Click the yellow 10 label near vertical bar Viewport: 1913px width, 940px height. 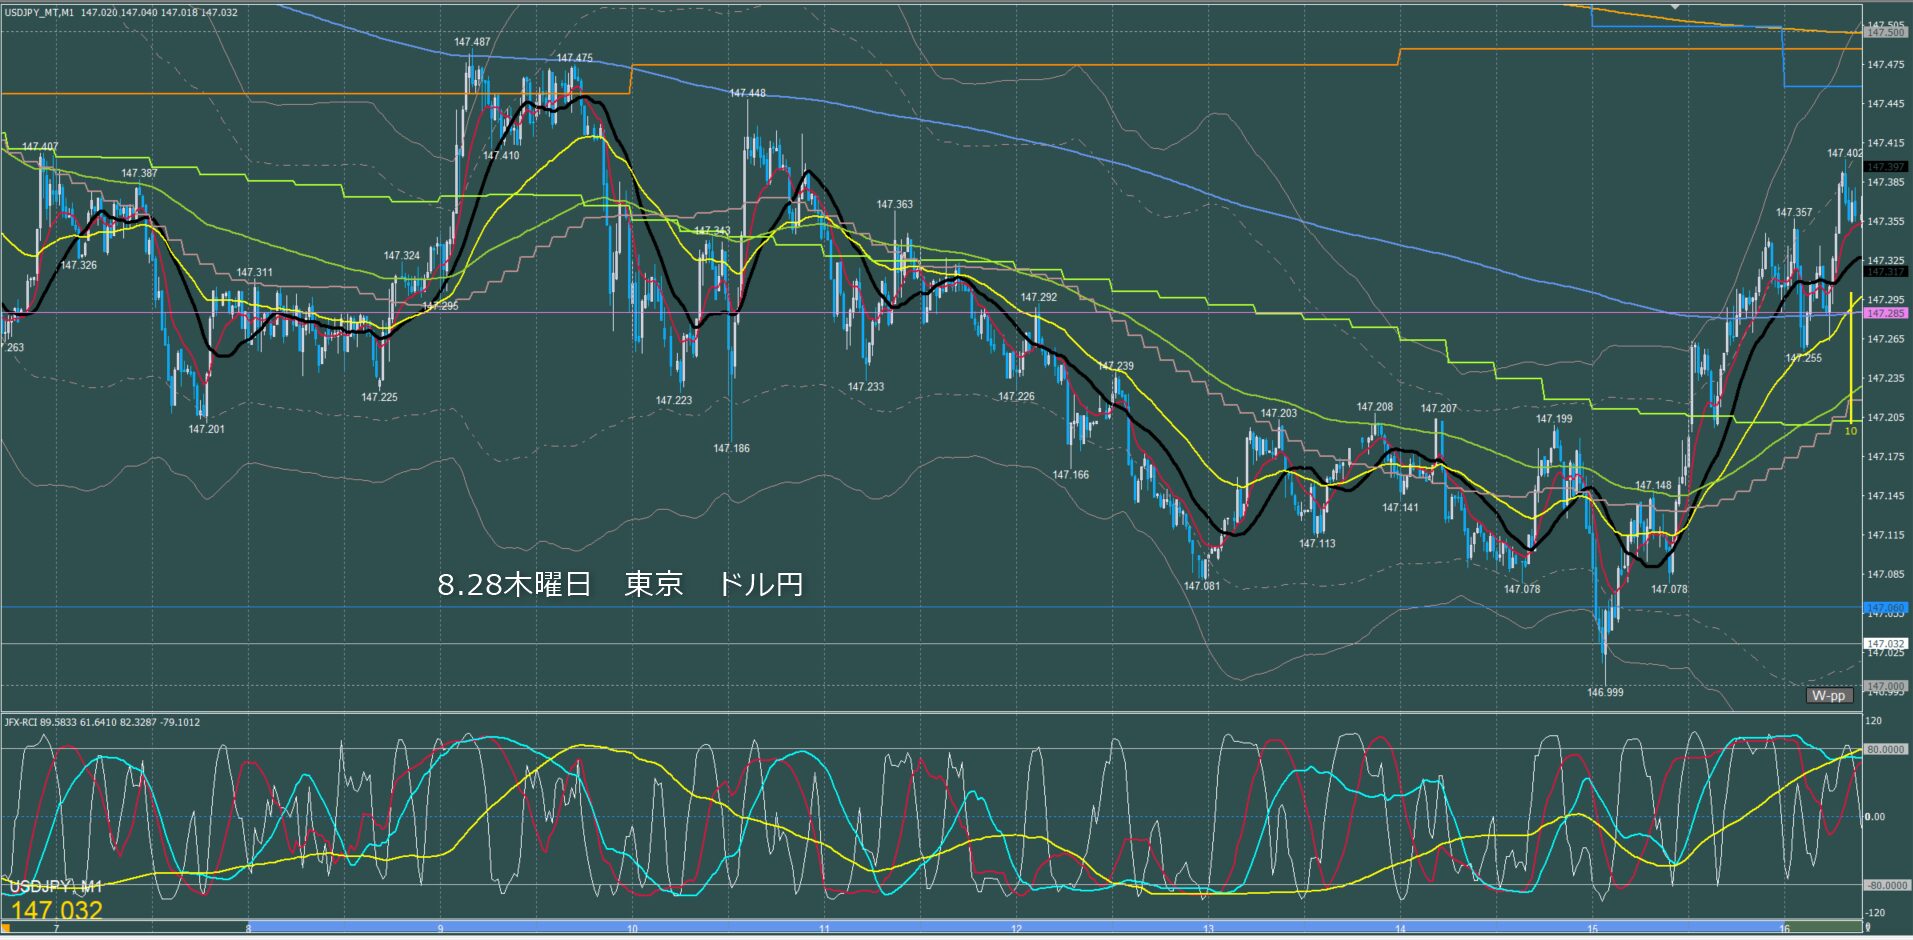pos(1850,431)
